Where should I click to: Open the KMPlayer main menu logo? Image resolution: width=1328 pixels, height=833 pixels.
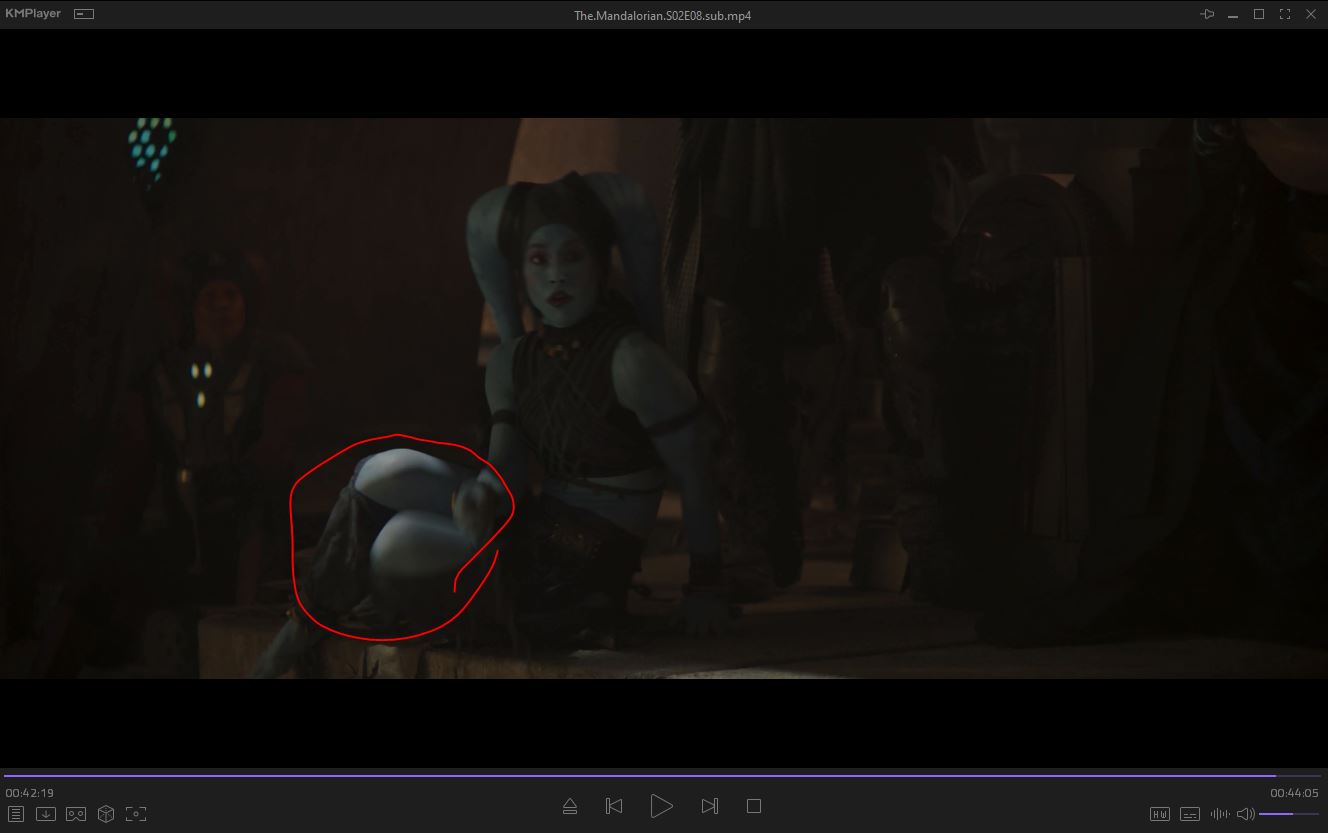pos(33,14)
